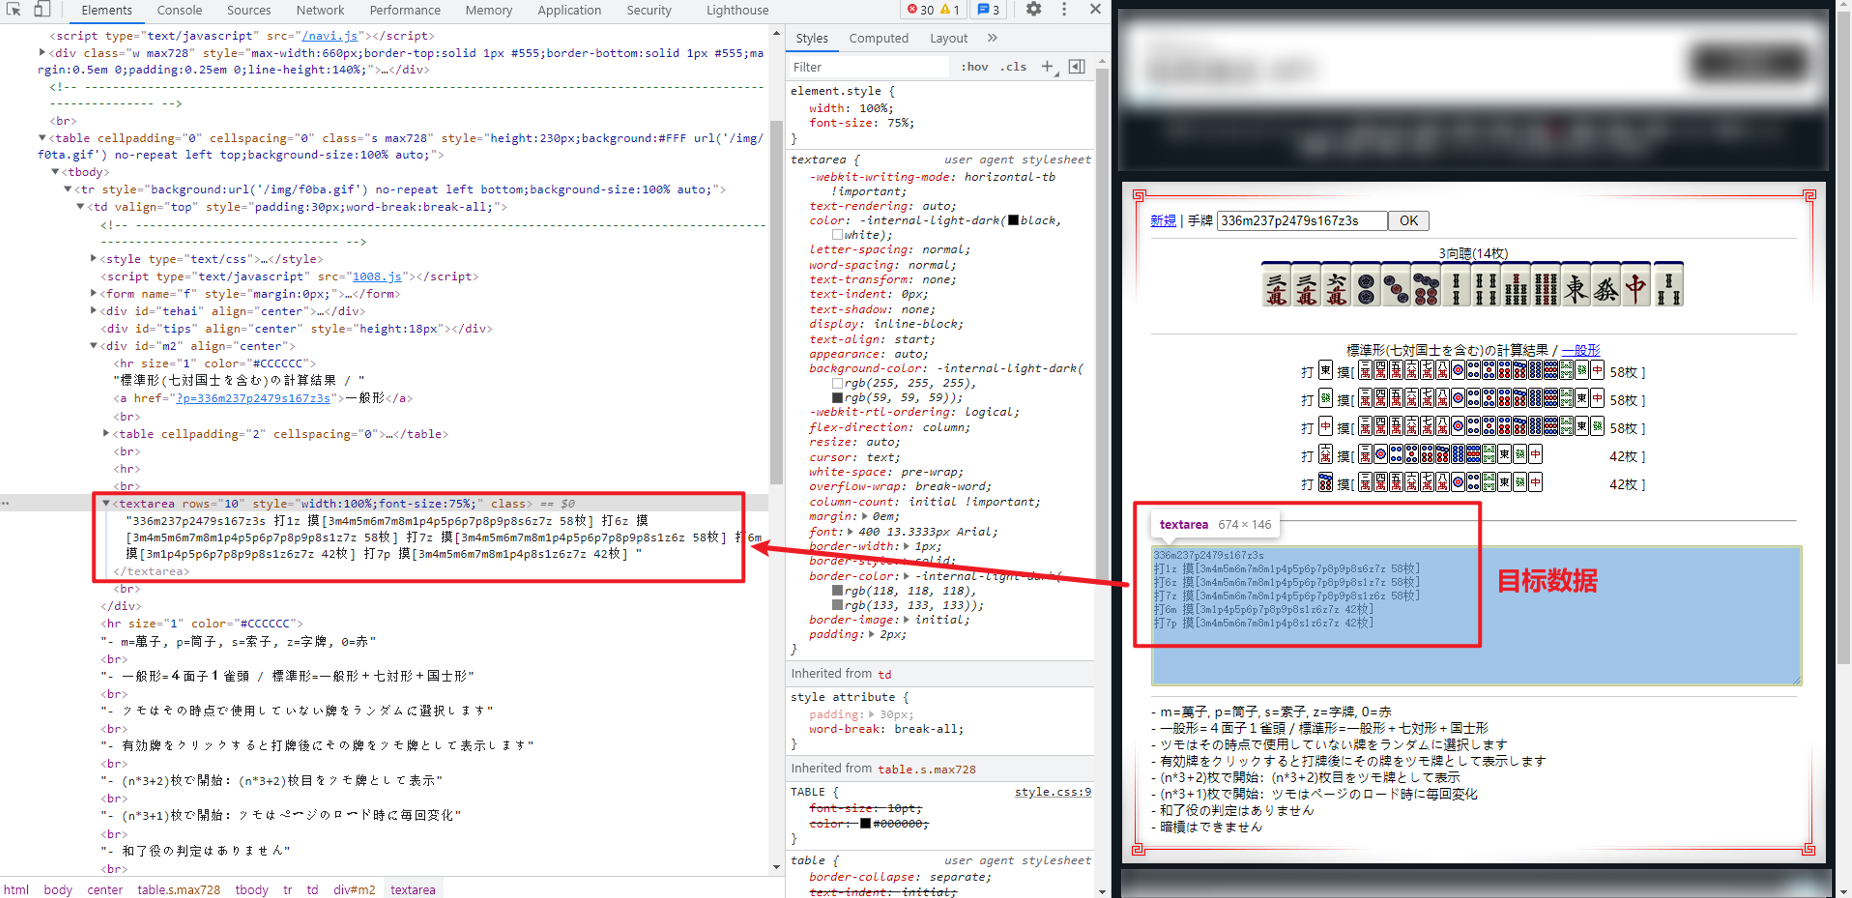Open DevTools settings gear
1852x898 pixels.
(x=1033, y=10)
